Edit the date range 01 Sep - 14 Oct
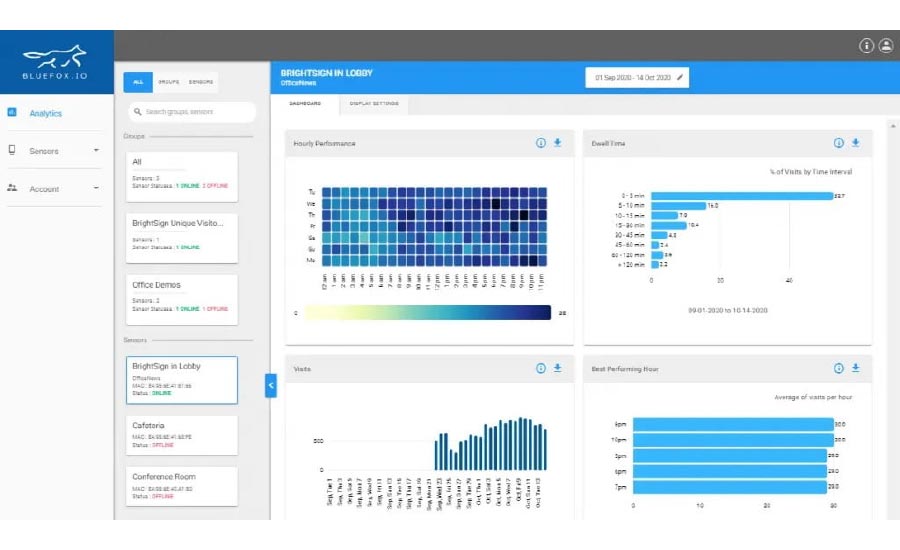The image size is (900, 550). 640,77
